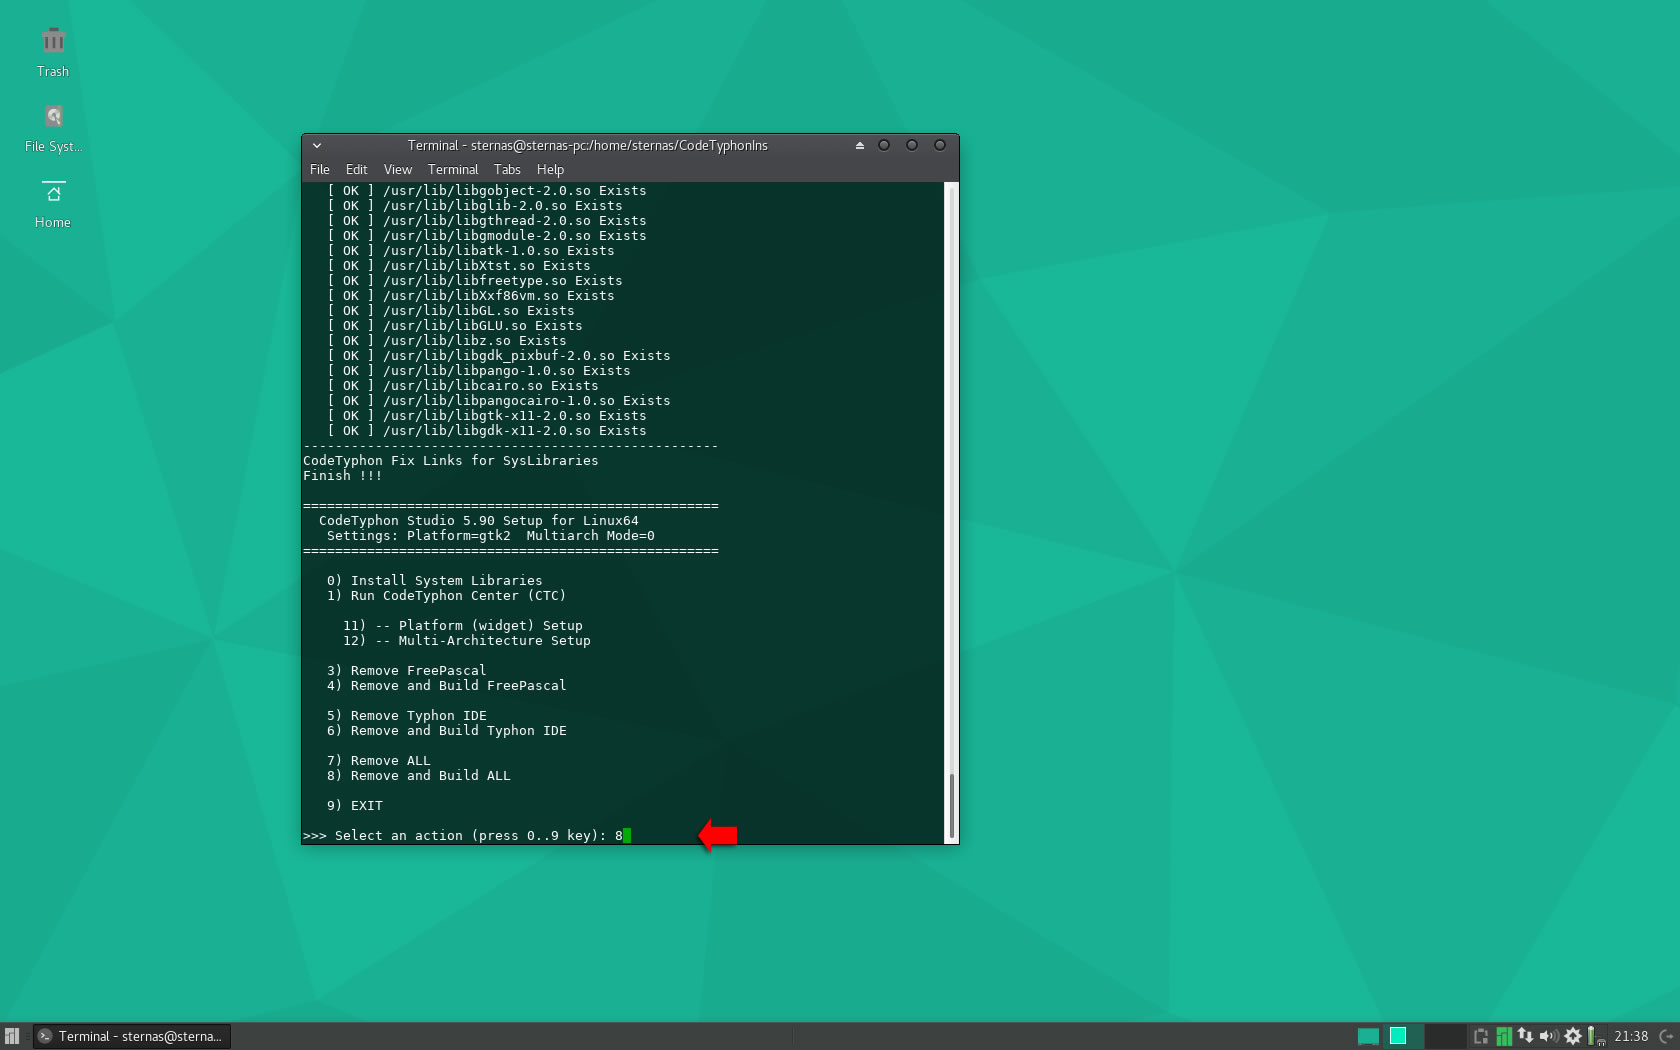Click the libz.so Exists line

coord(447,341)
